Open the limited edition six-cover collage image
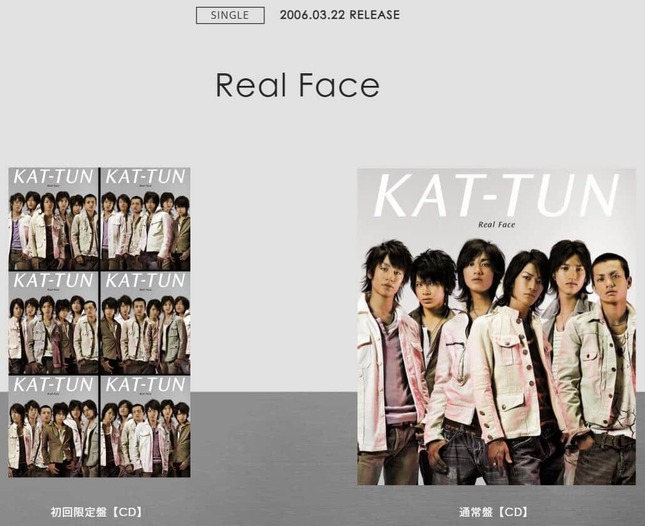Screen dimensions: 645x526 (x=99, y=322)
